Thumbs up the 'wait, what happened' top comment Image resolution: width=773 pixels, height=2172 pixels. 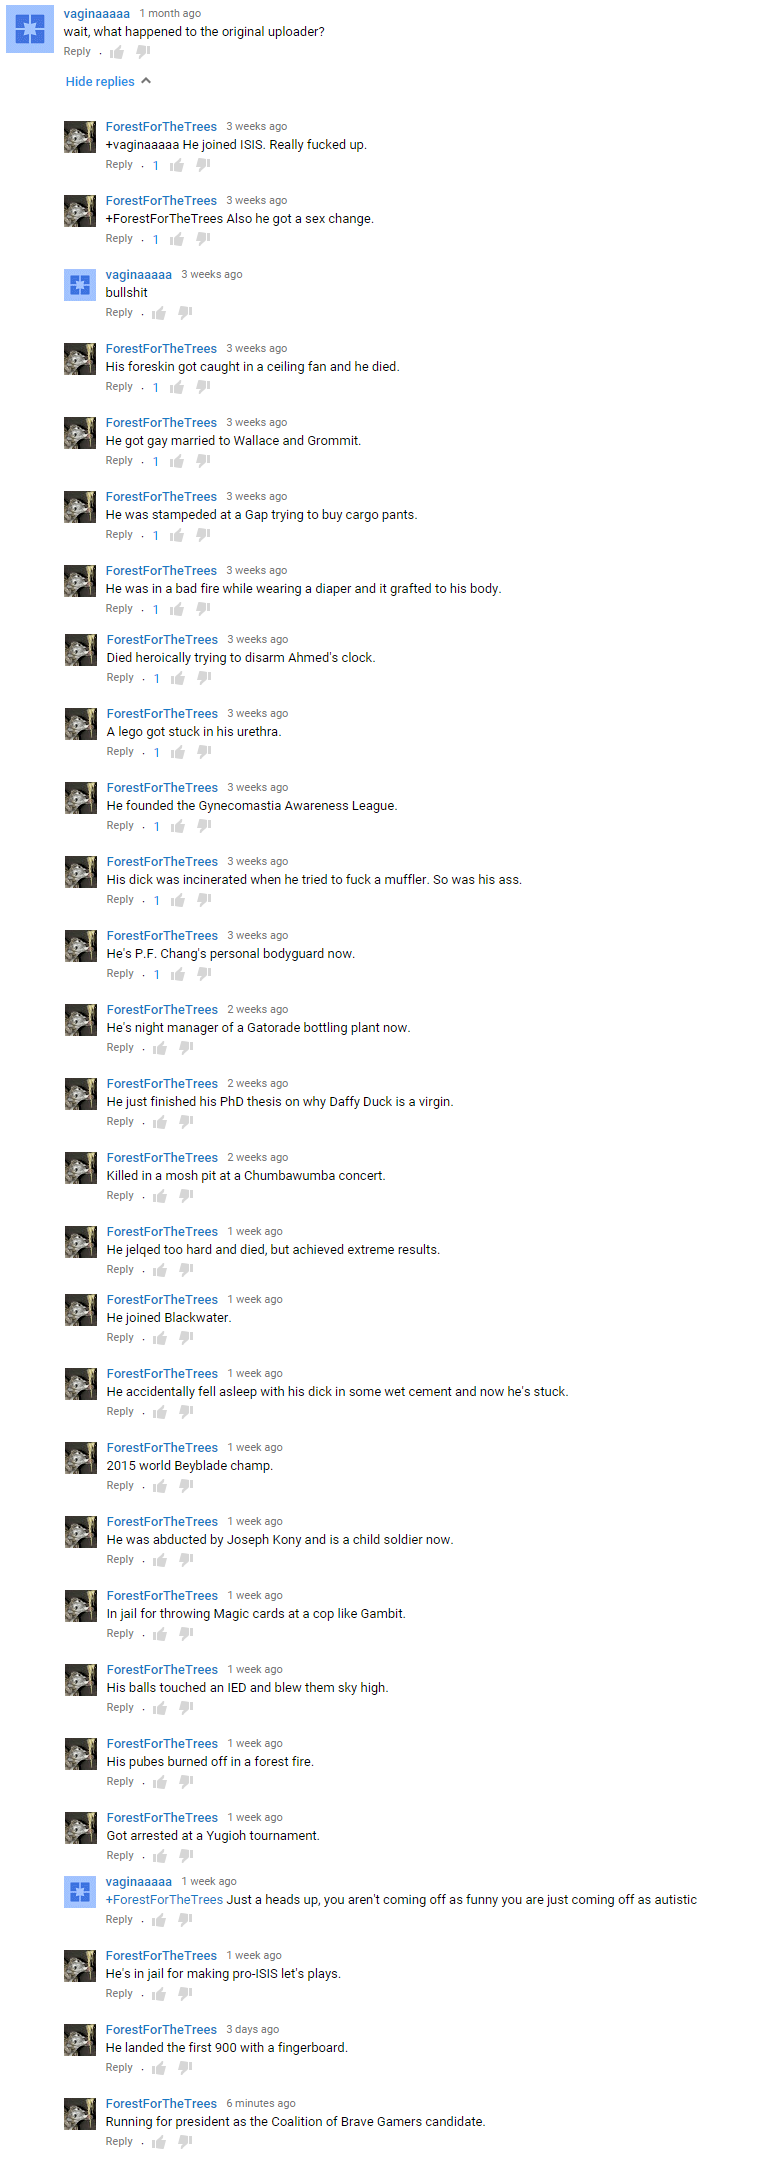[117, 52]
